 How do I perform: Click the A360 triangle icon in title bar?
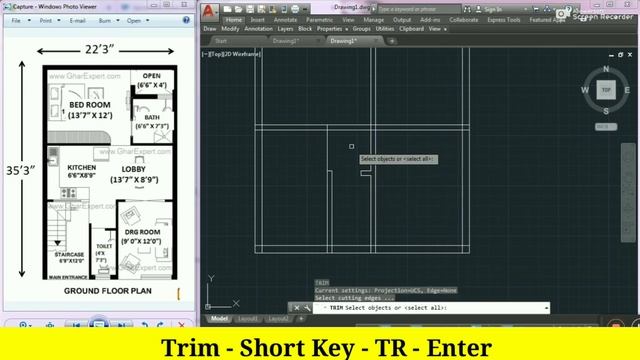(x=547, y=9)
